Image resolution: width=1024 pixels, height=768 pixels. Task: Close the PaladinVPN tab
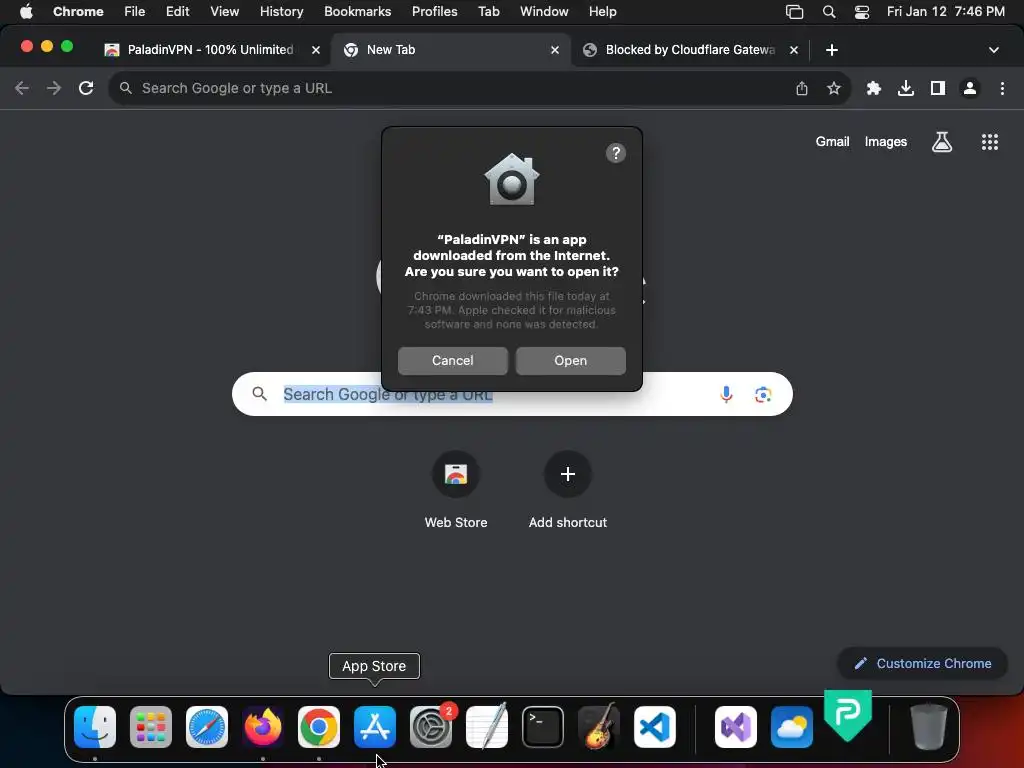point(315,50)
